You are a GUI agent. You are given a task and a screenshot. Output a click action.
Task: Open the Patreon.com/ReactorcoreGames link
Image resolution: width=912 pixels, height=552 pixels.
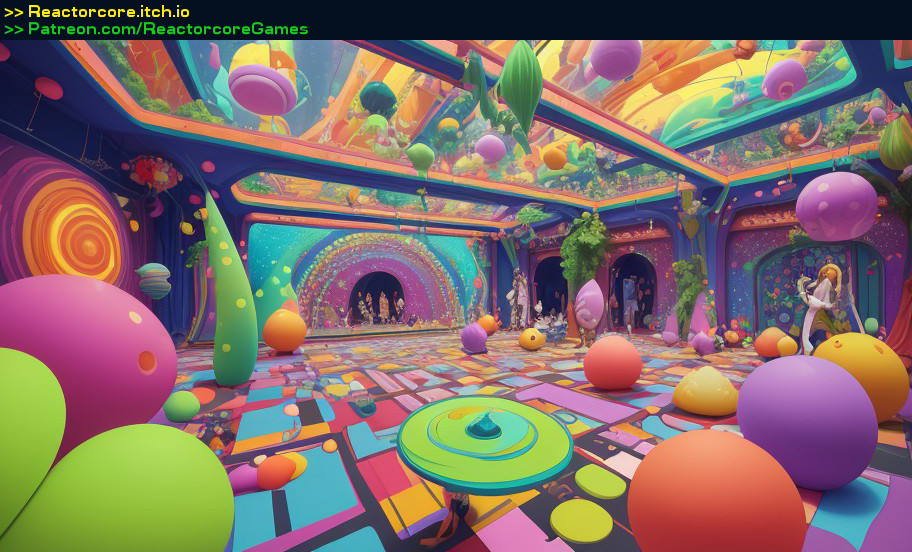point(168,29)
